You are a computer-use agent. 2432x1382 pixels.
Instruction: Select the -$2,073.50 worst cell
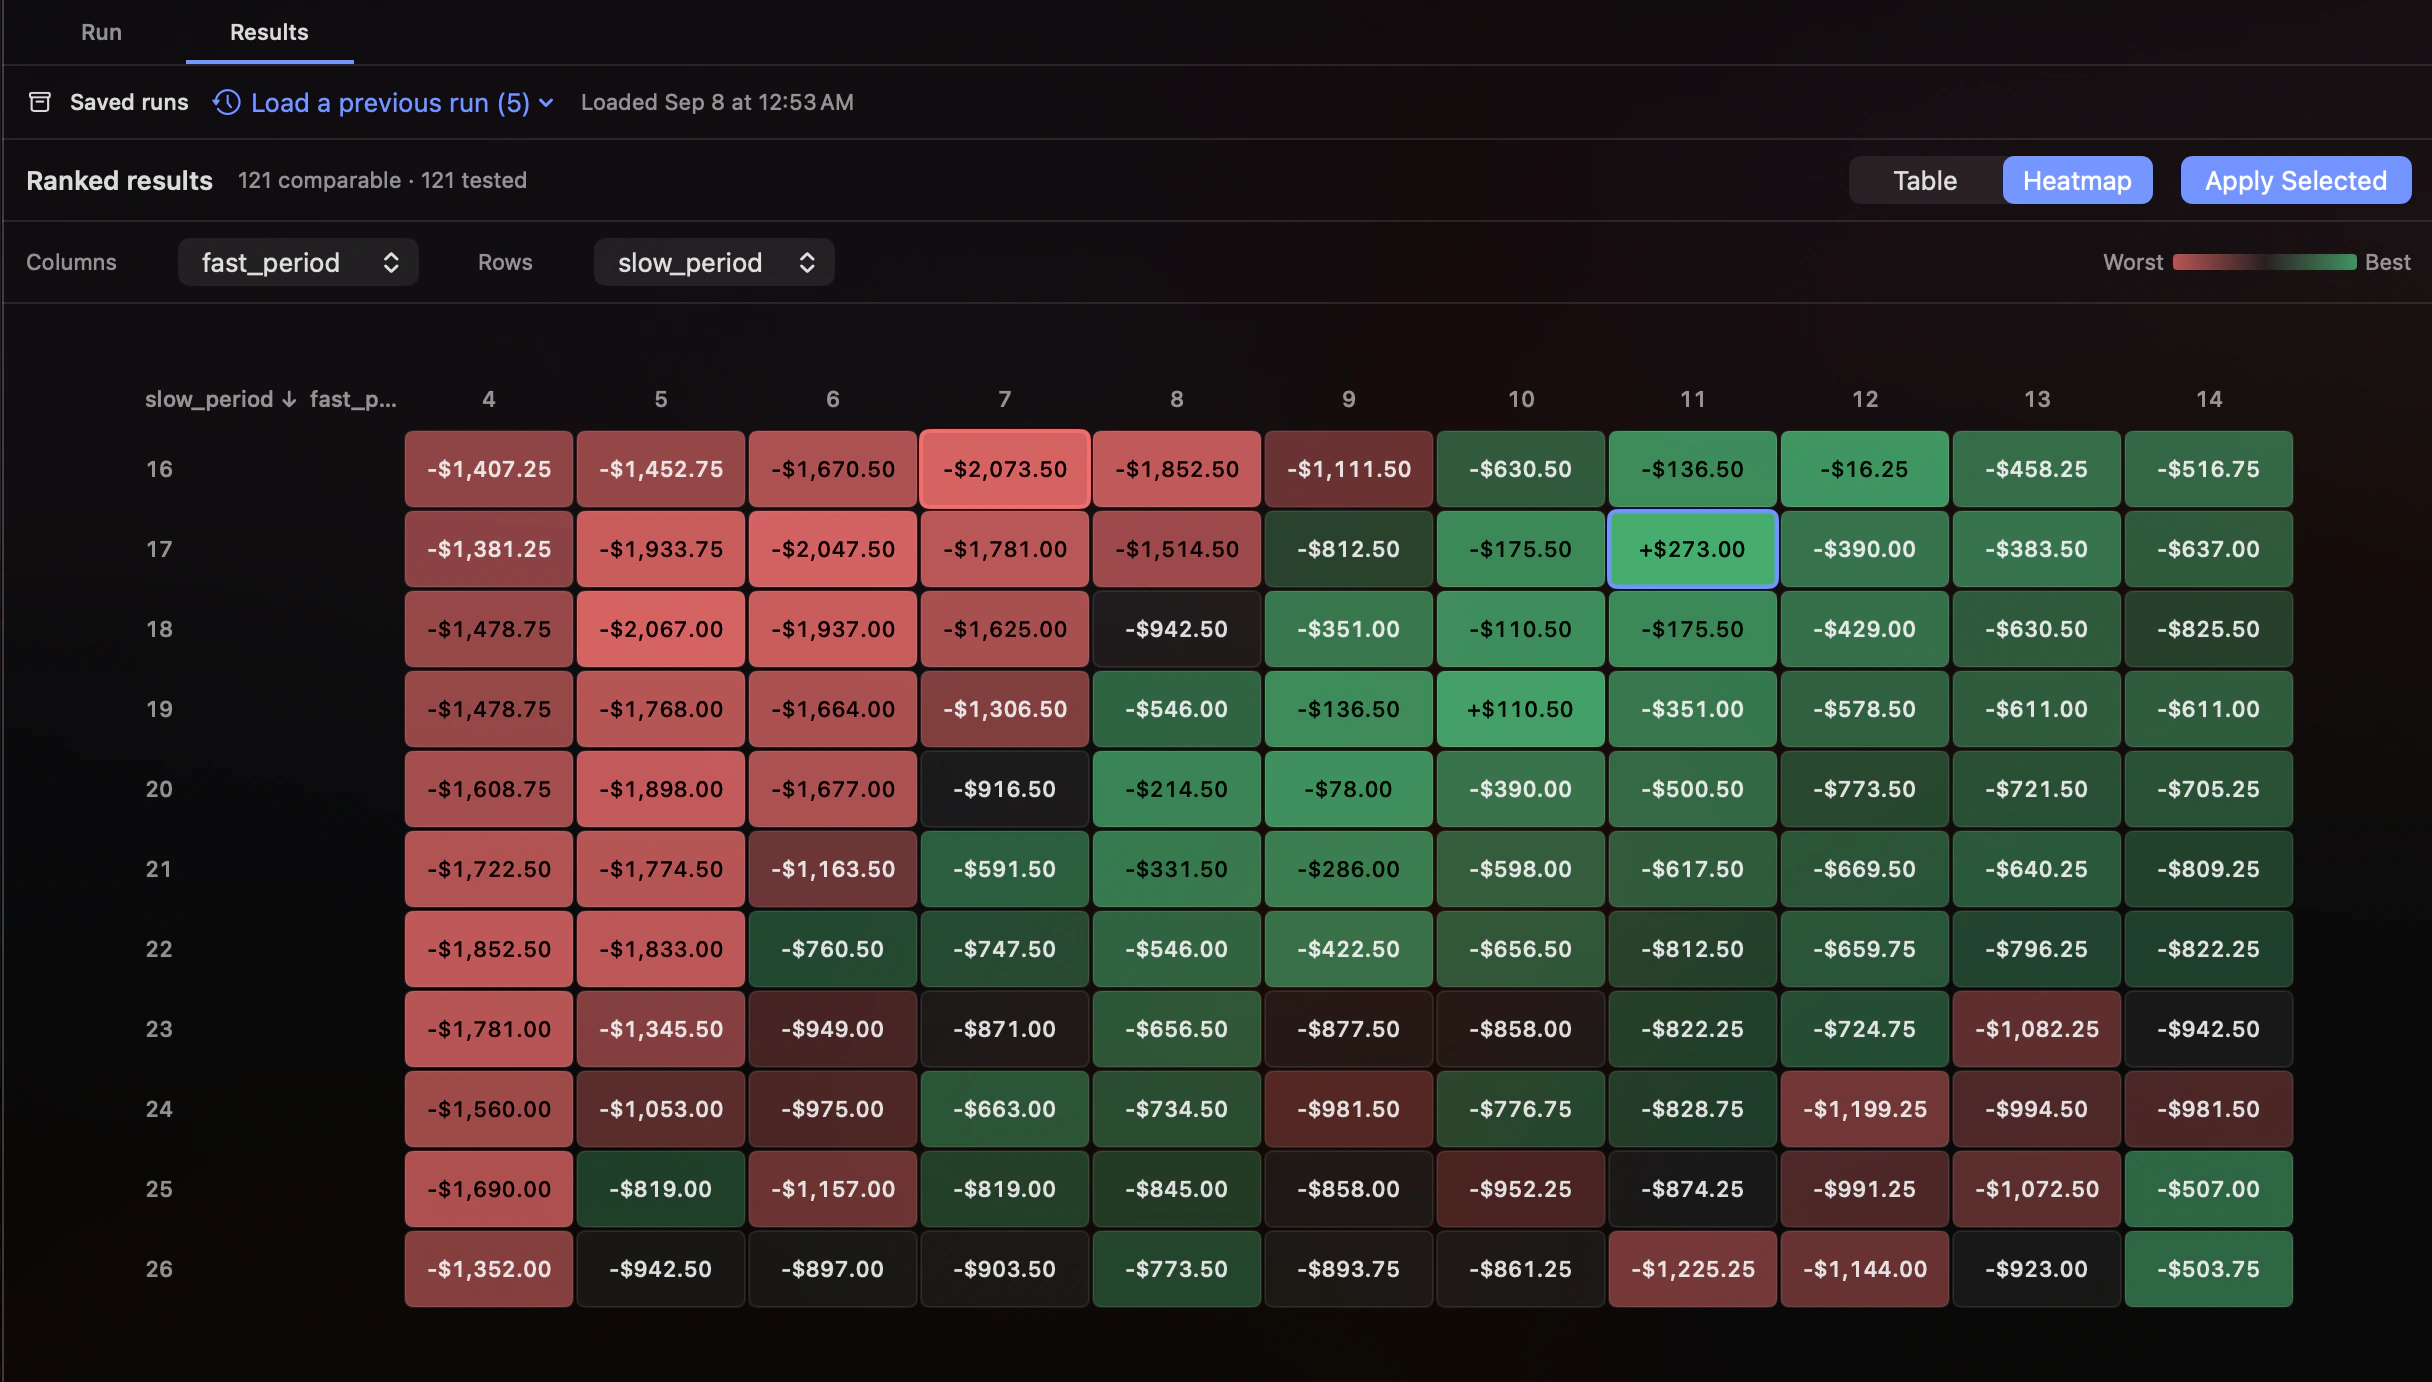click(1004, 469)
